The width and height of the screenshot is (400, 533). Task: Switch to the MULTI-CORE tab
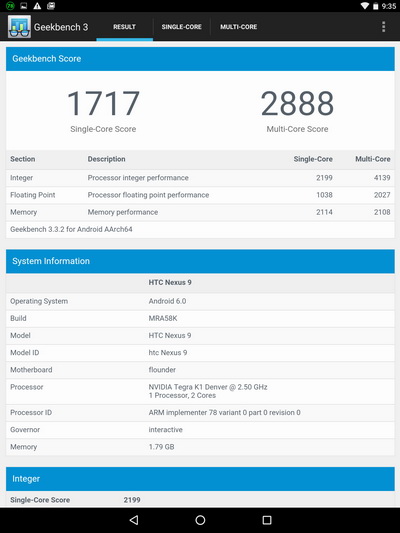[x=239, y=27]
